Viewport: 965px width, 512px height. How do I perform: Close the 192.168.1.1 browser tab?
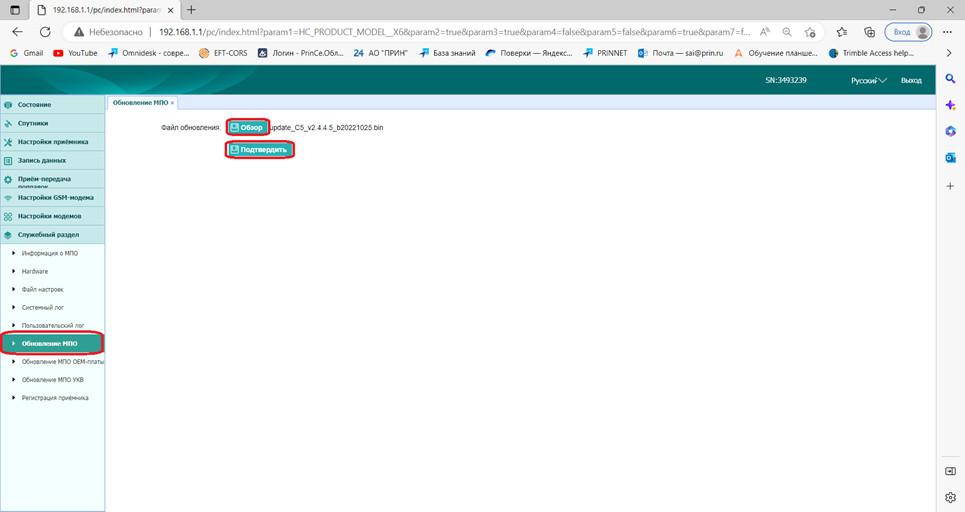click(x=172, y=10)
